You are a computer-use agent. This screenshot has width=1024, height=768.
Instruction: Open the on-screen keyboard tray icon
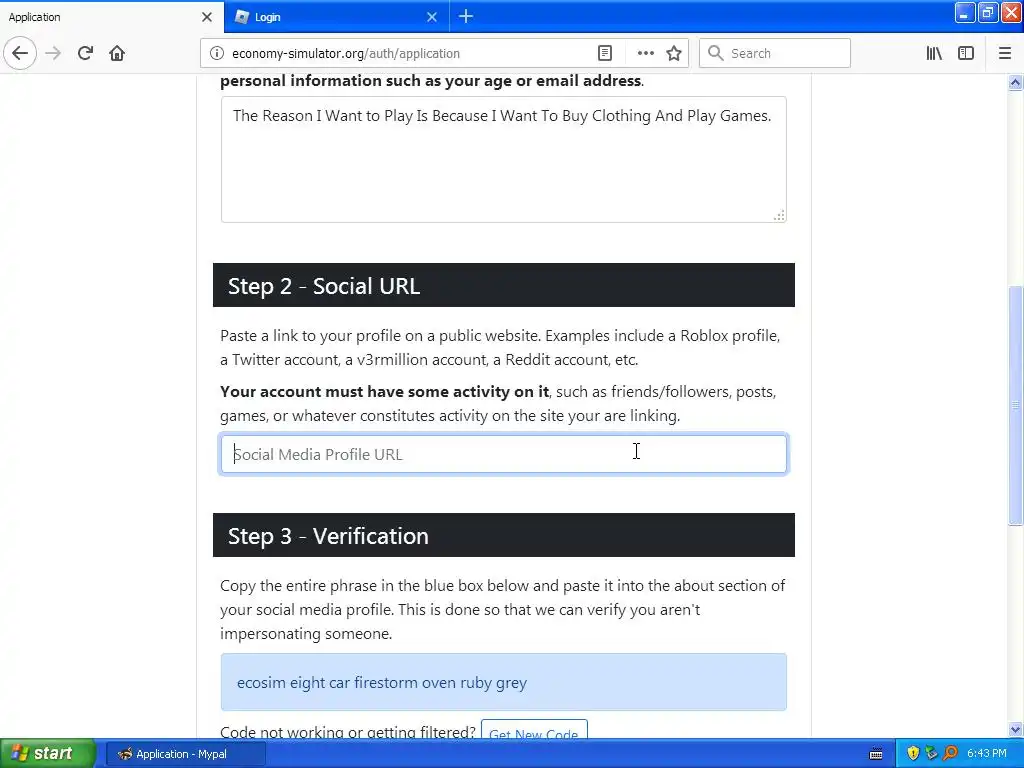click(876, 754)
